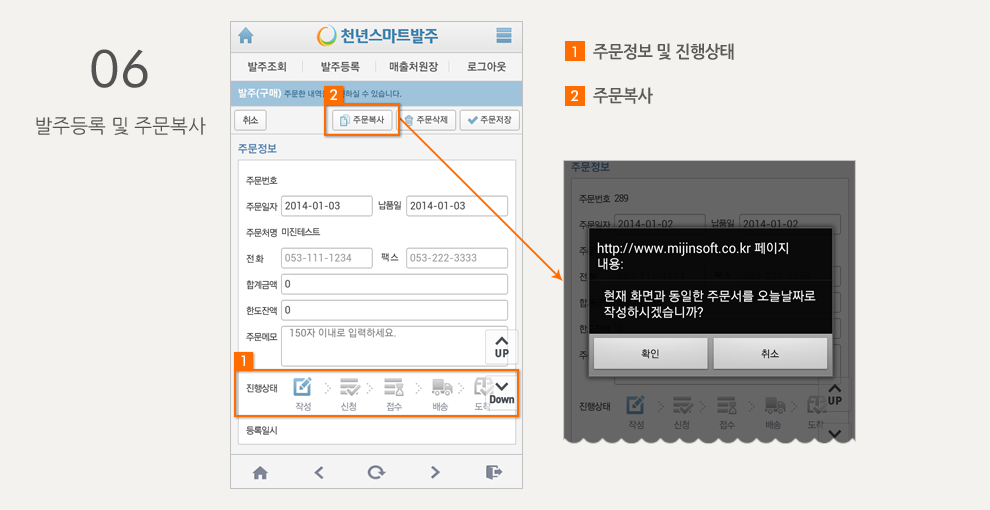Click the 주문저장 button
990x510 pixels.
(490, 120)
